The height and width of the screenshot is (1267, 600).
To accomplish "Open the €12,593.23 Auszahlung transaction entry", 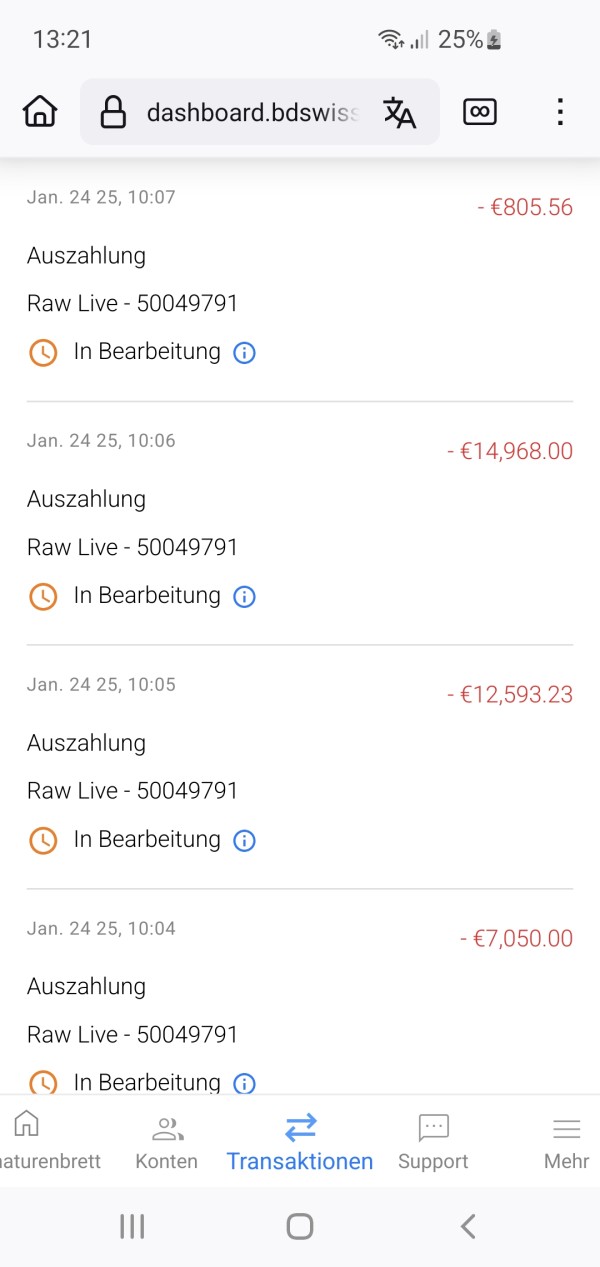I will coord(300,766).
